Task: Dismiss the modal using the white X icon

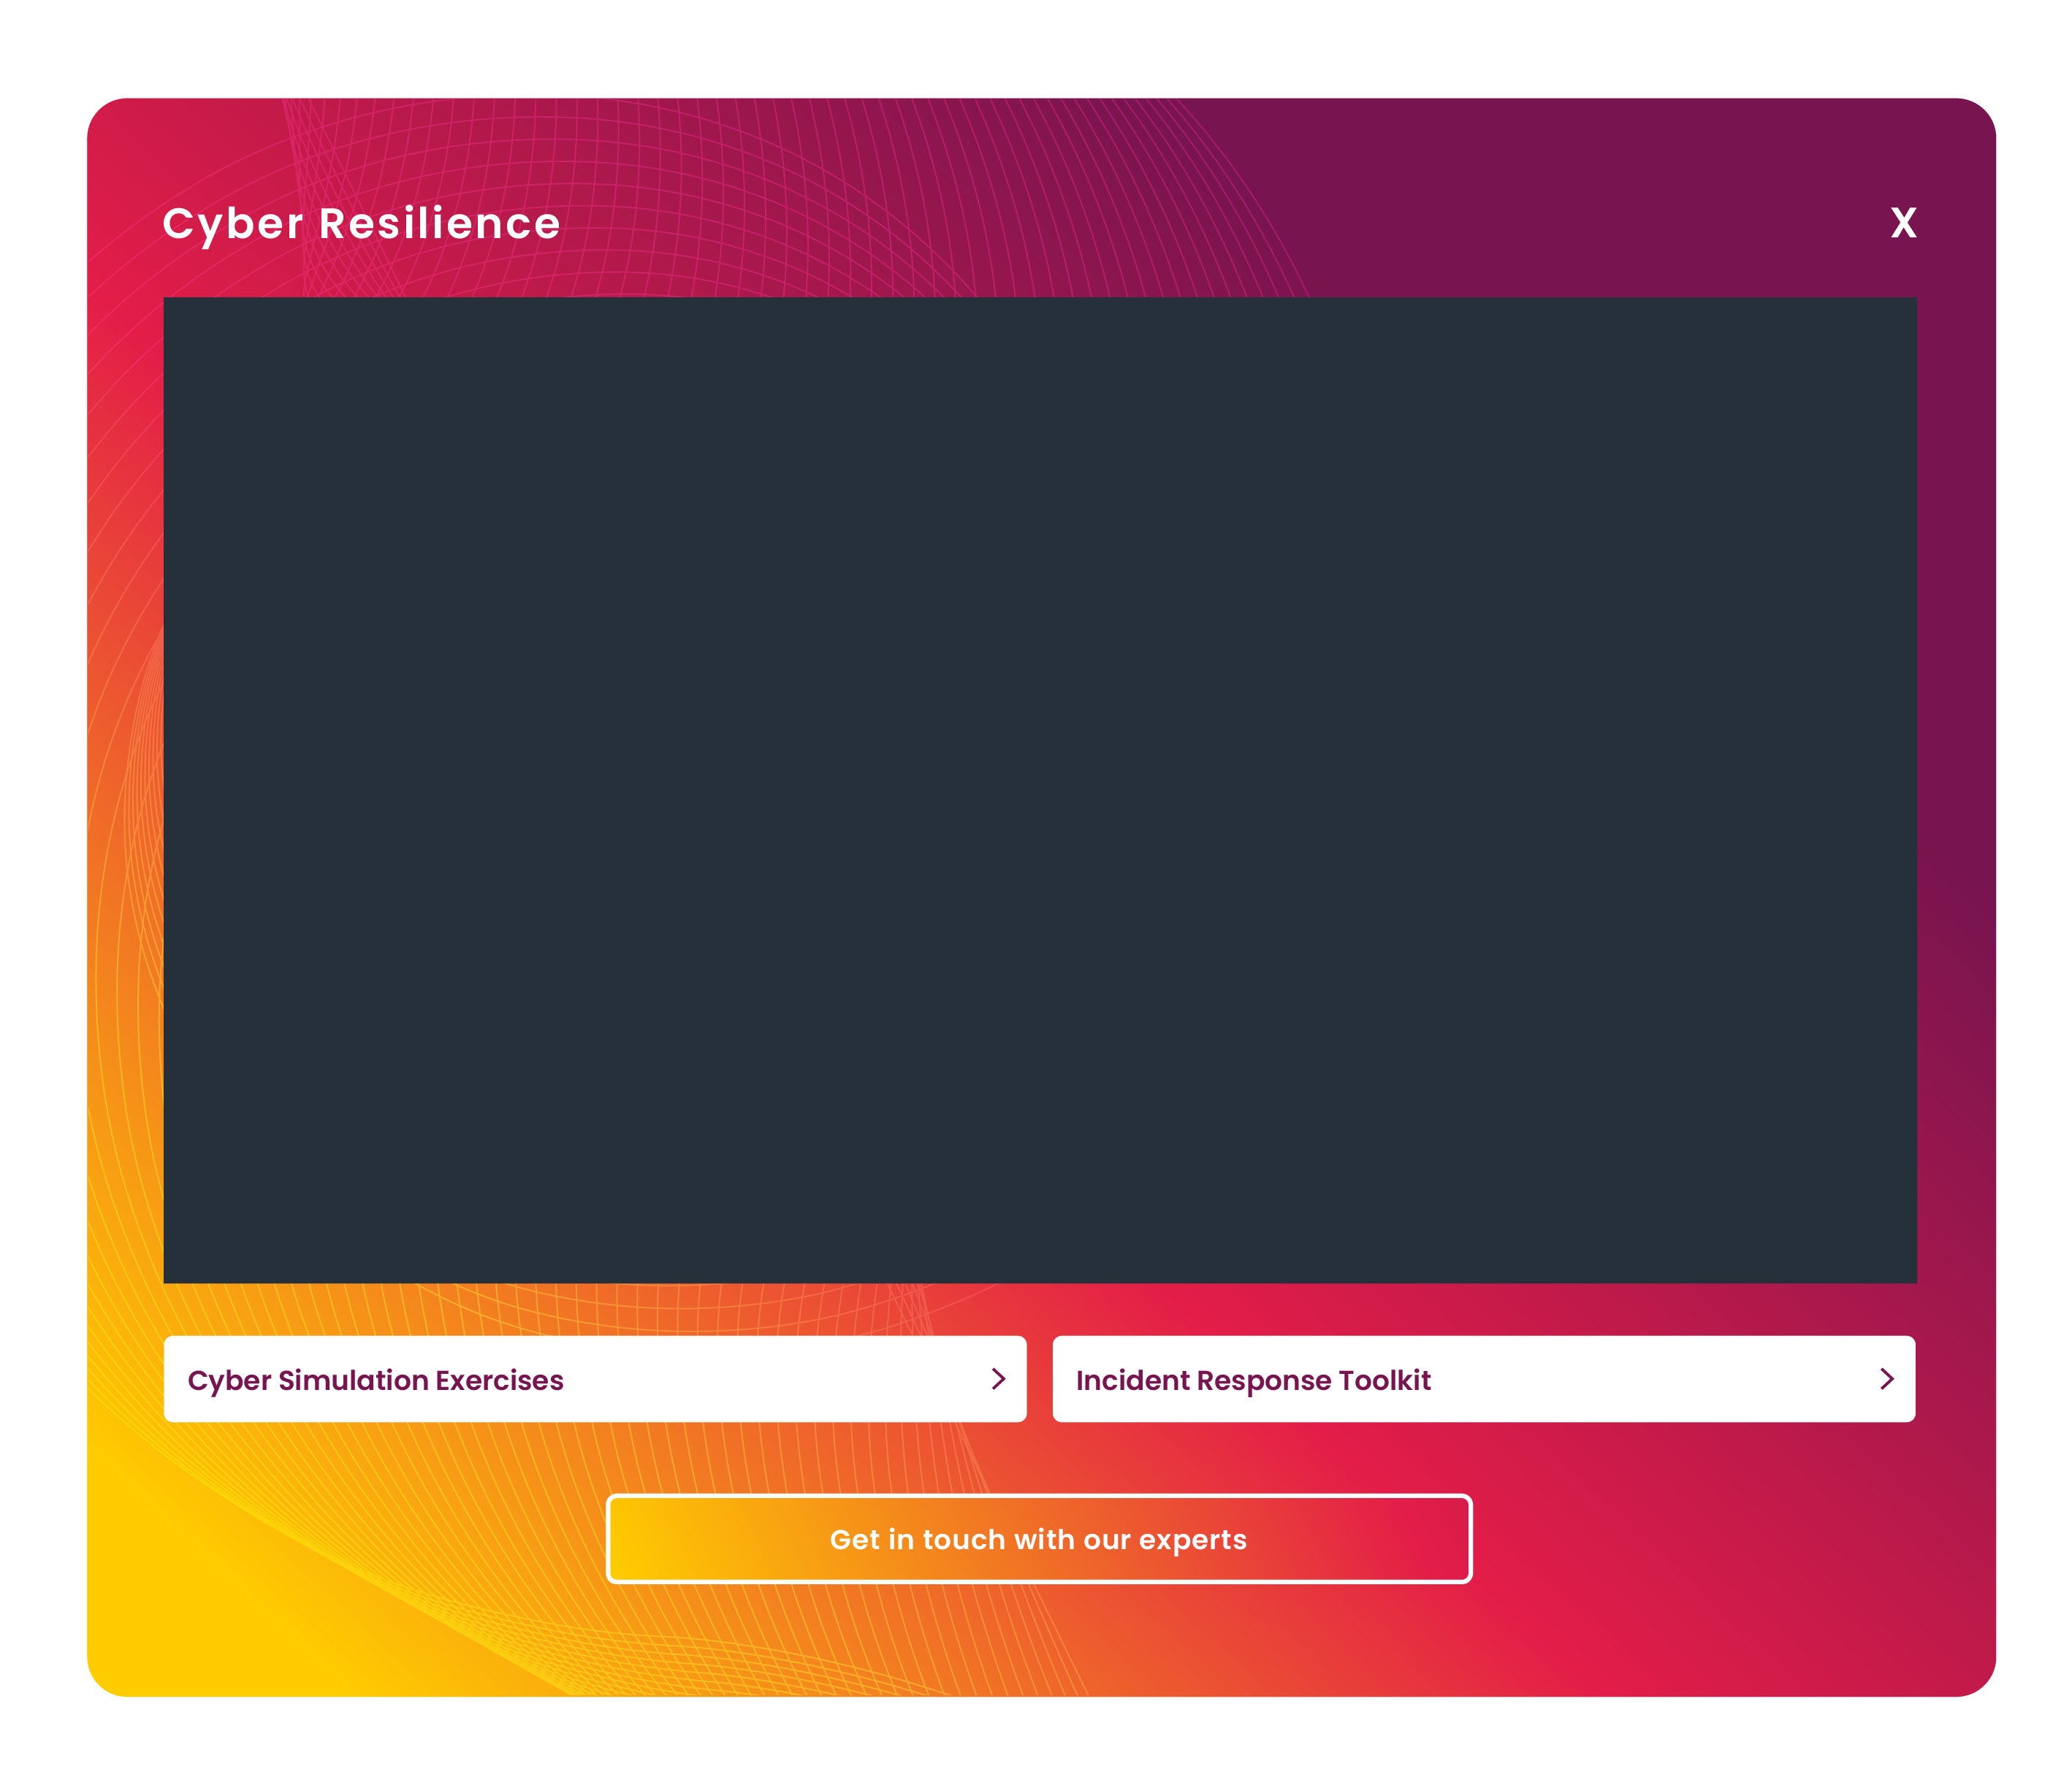Action: (1903, 222)
